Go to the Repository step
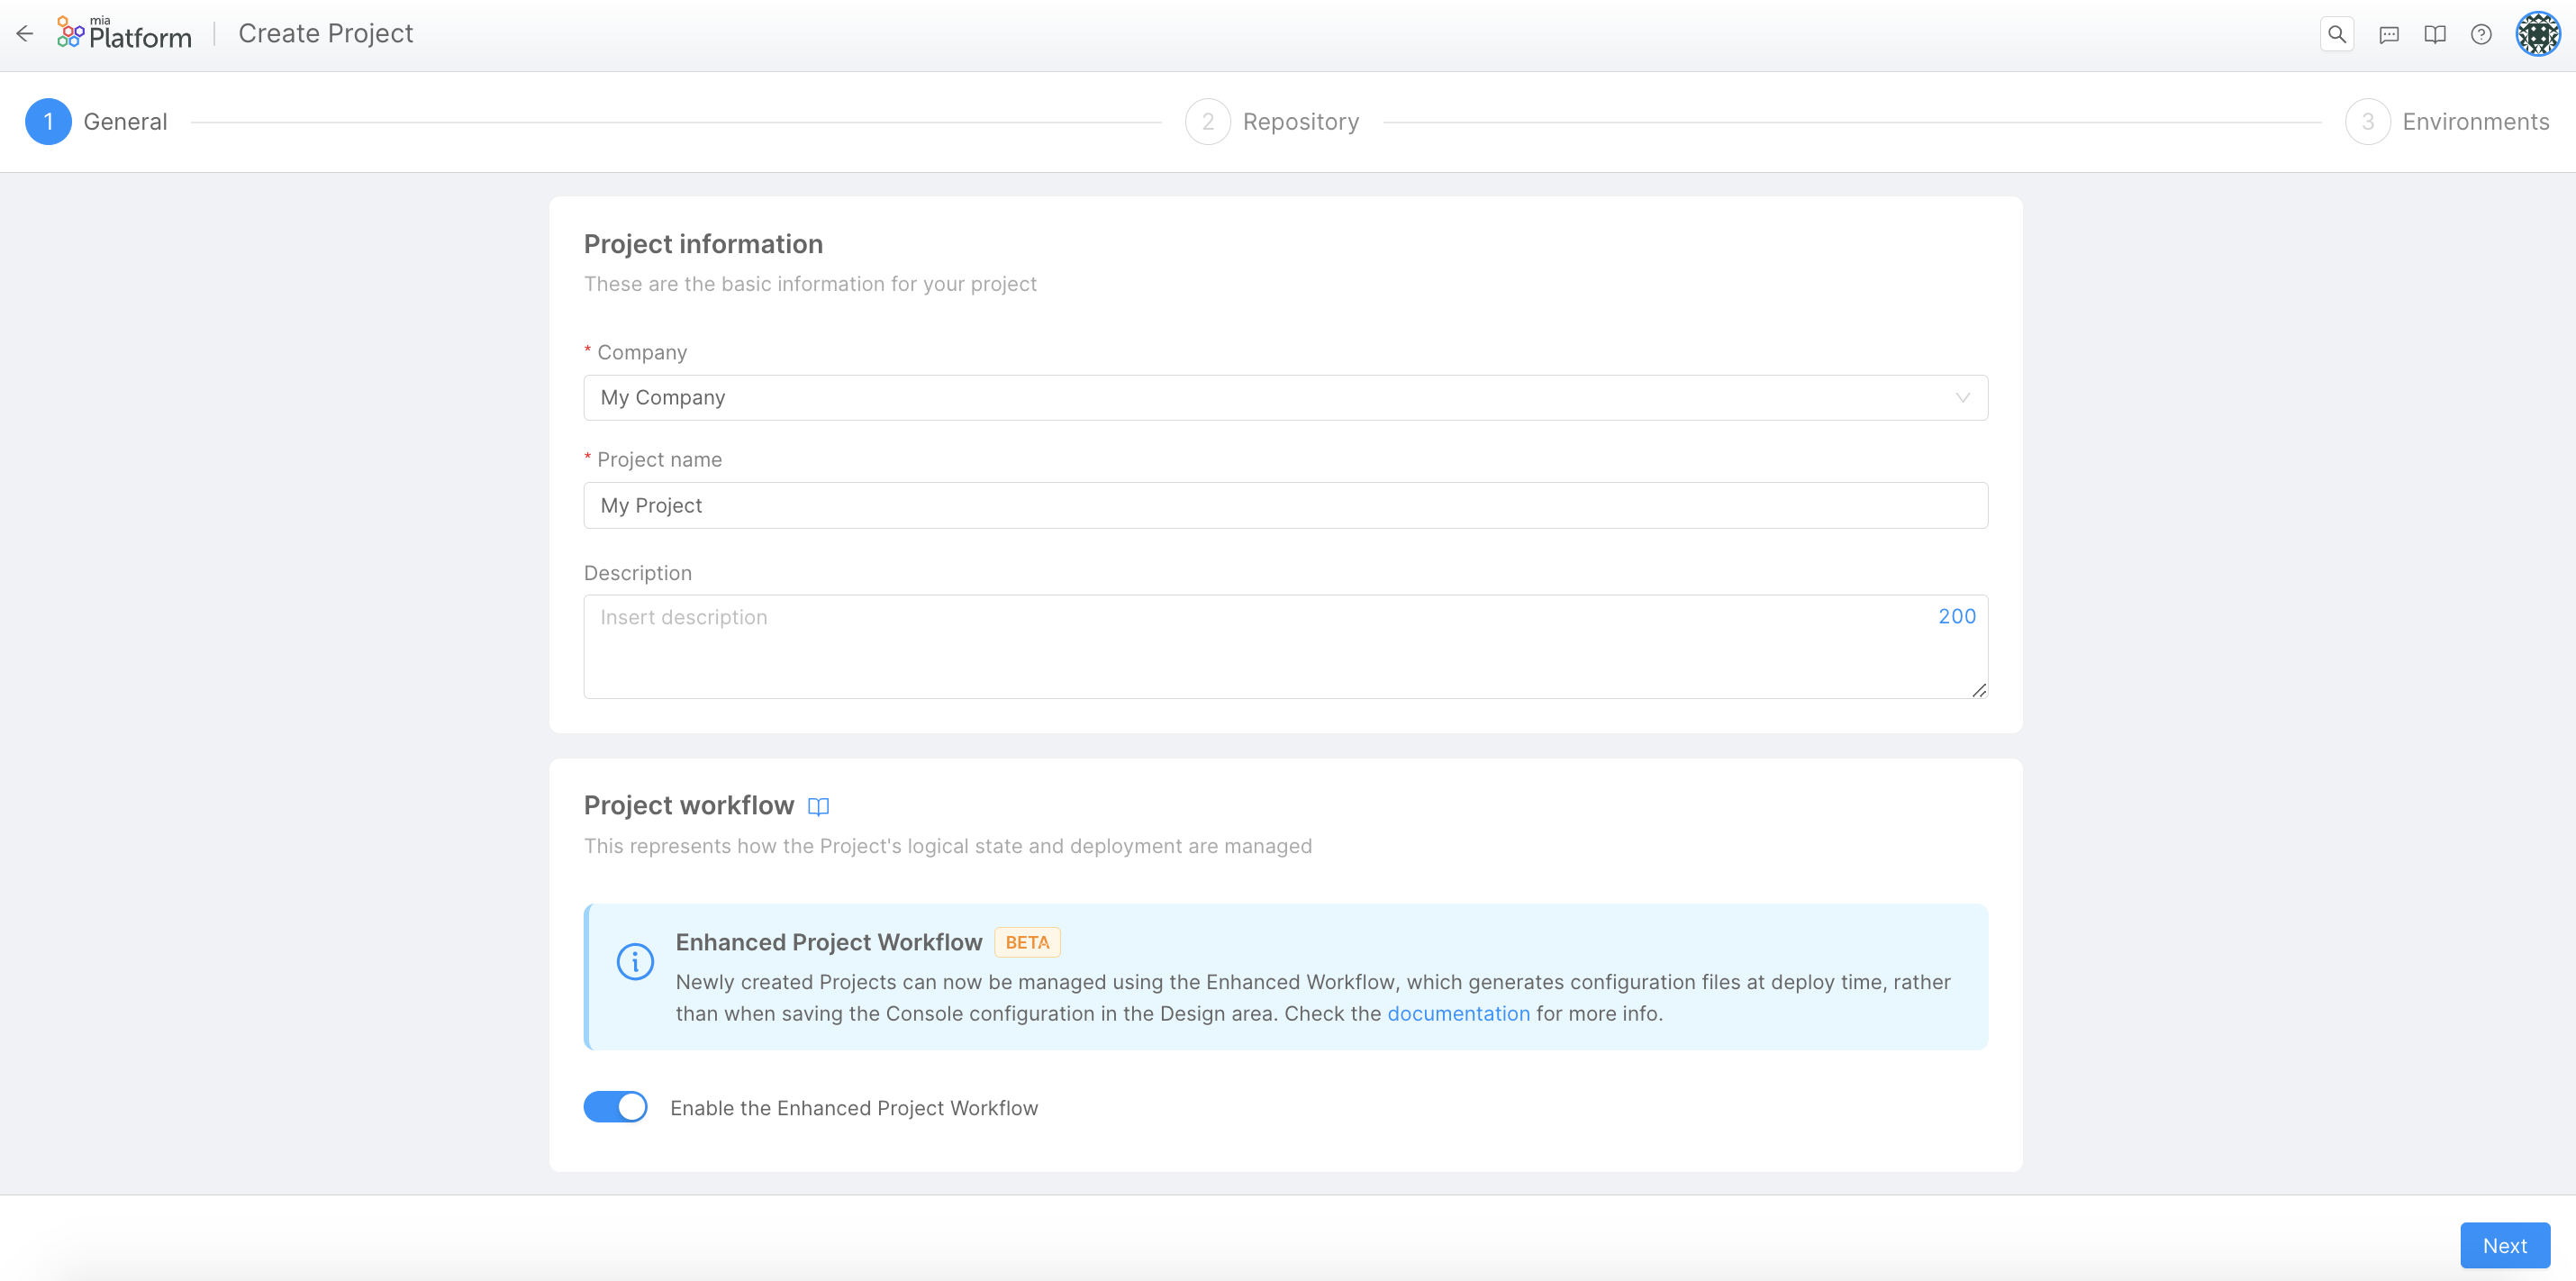 tap(1272, 121)
